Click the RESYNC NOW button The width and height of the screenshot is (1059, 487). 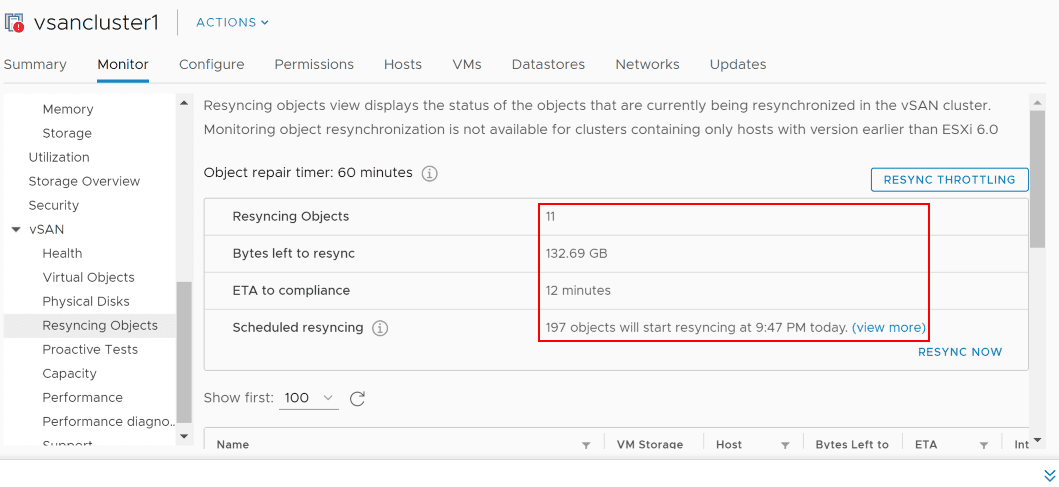click(x=959, y=352)
